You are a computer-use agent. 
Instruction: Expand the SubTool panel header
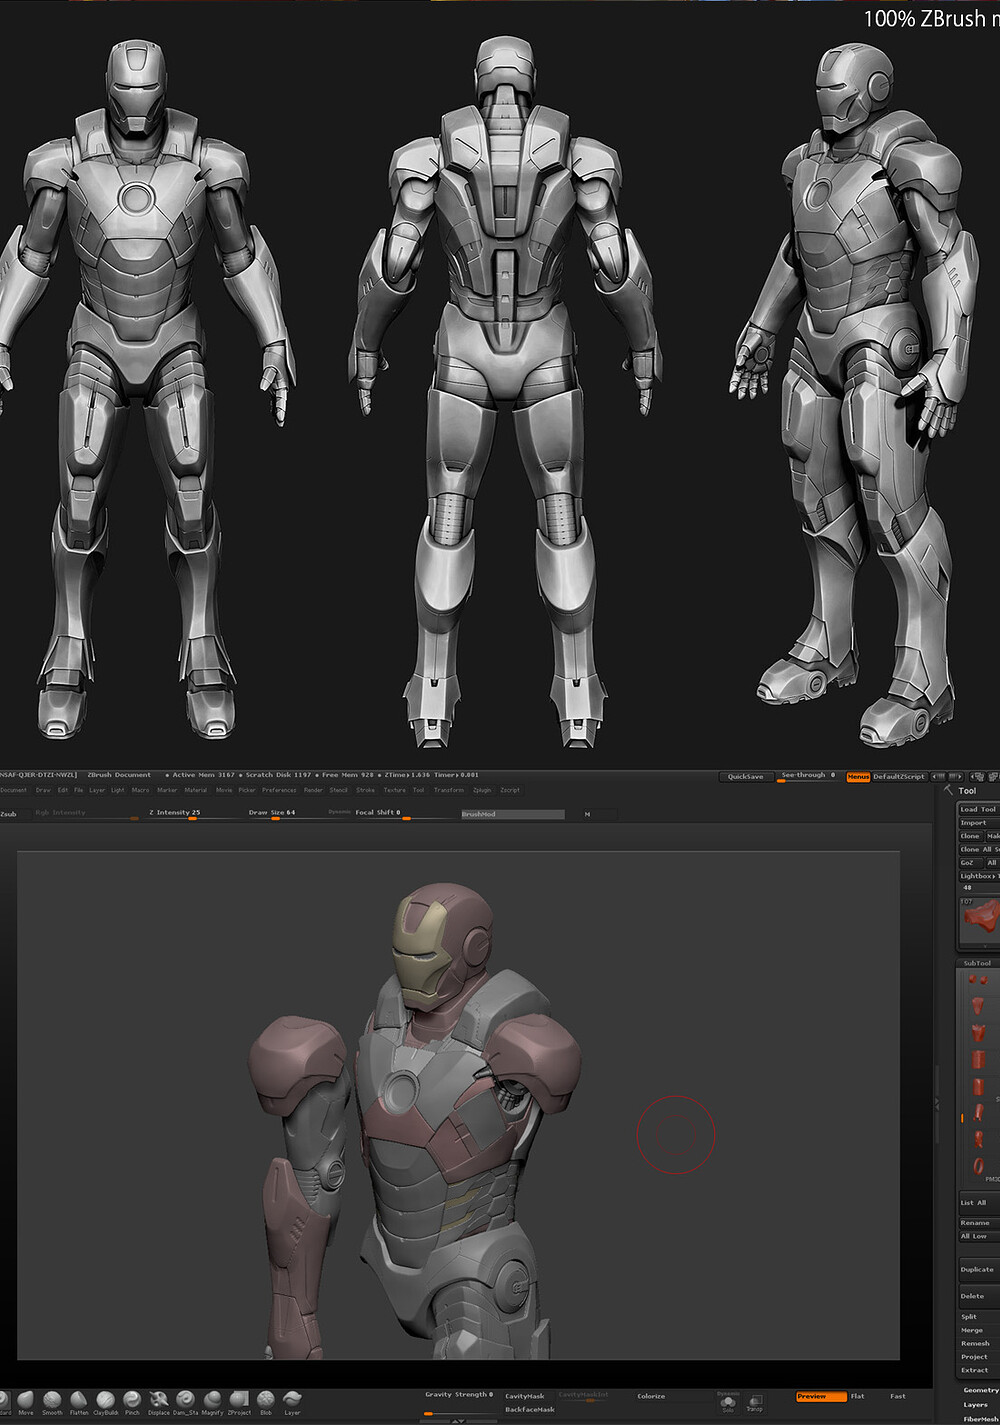tap(977, 963)
